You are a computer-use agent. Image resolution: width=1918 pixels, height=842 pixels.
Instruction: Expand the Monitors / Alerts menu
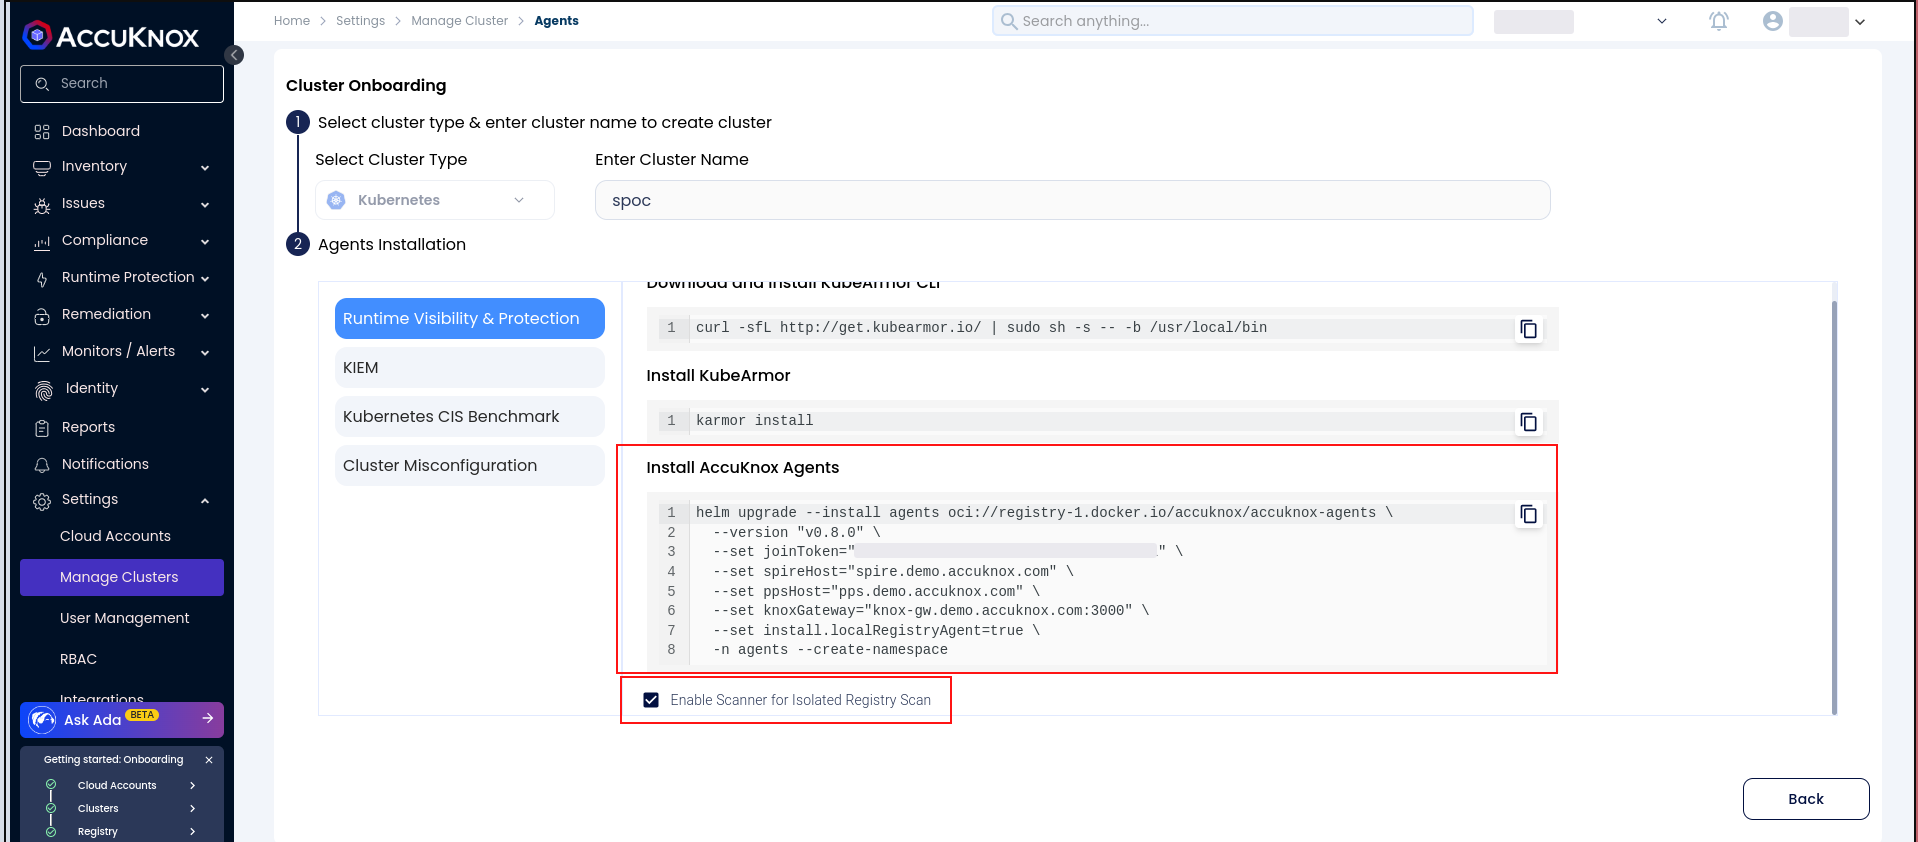pos(205,353)
